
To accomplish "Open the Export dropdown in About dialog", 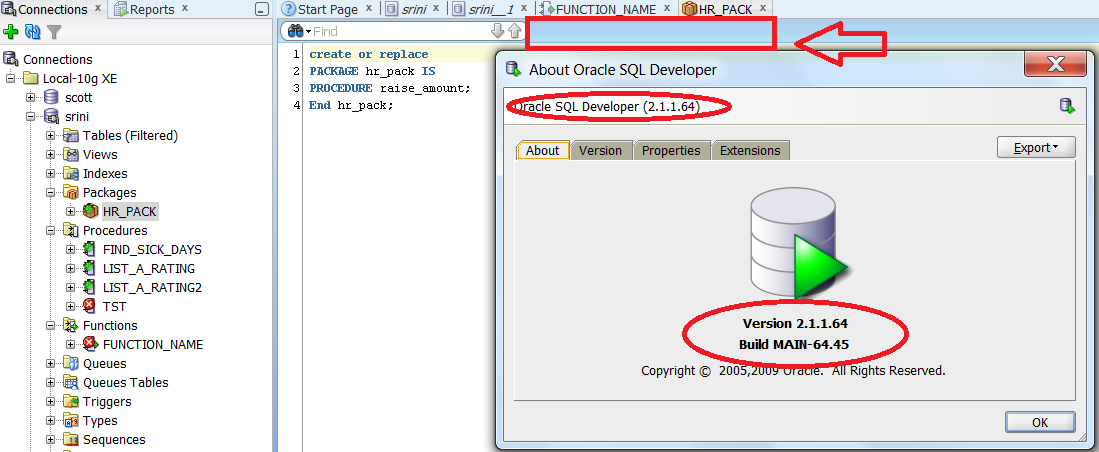I will 1036,148.
